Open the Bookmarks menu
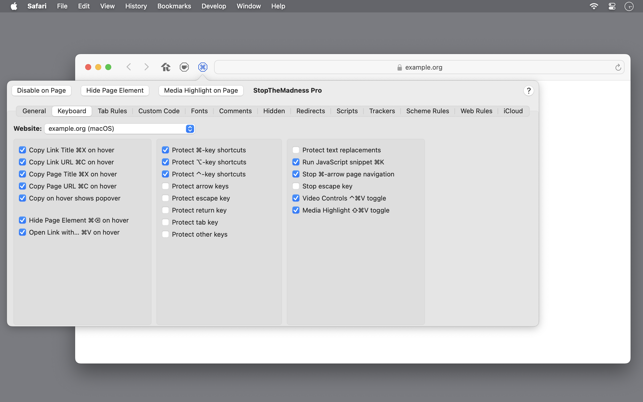 [x=174, y=6]
